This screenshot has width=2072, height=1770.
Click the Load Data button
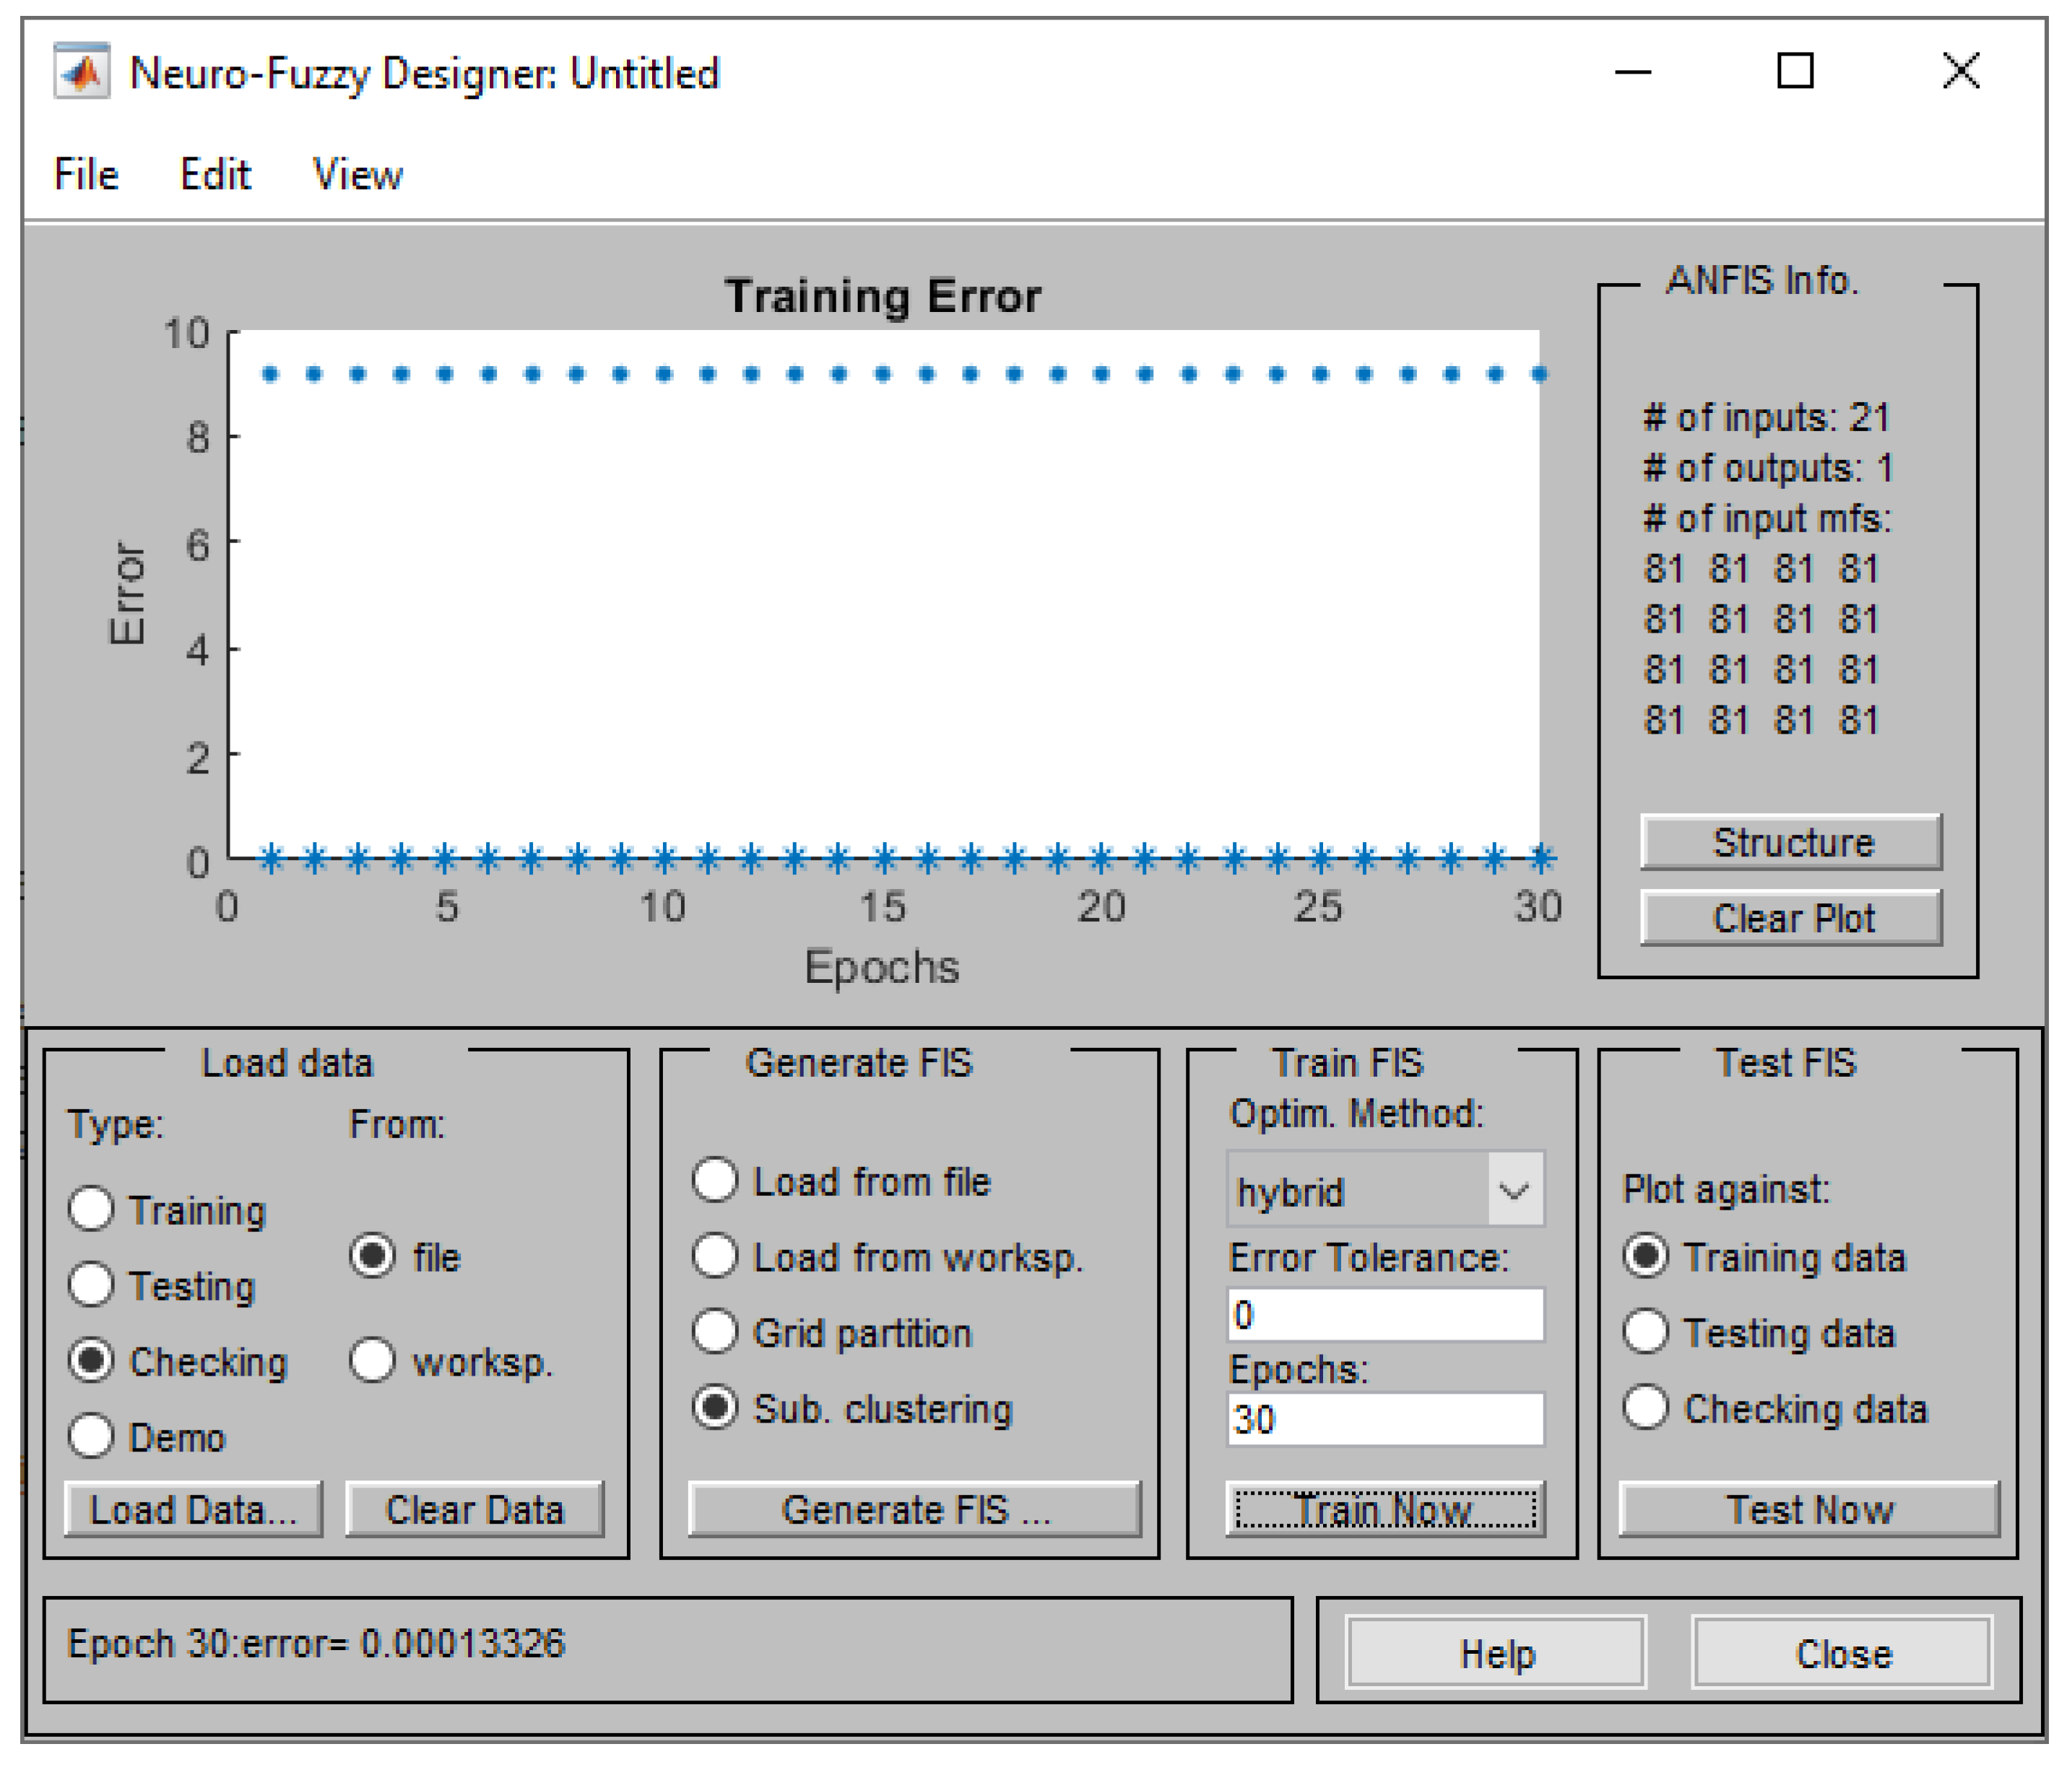pyautogui.click(x=194, y=1509)
